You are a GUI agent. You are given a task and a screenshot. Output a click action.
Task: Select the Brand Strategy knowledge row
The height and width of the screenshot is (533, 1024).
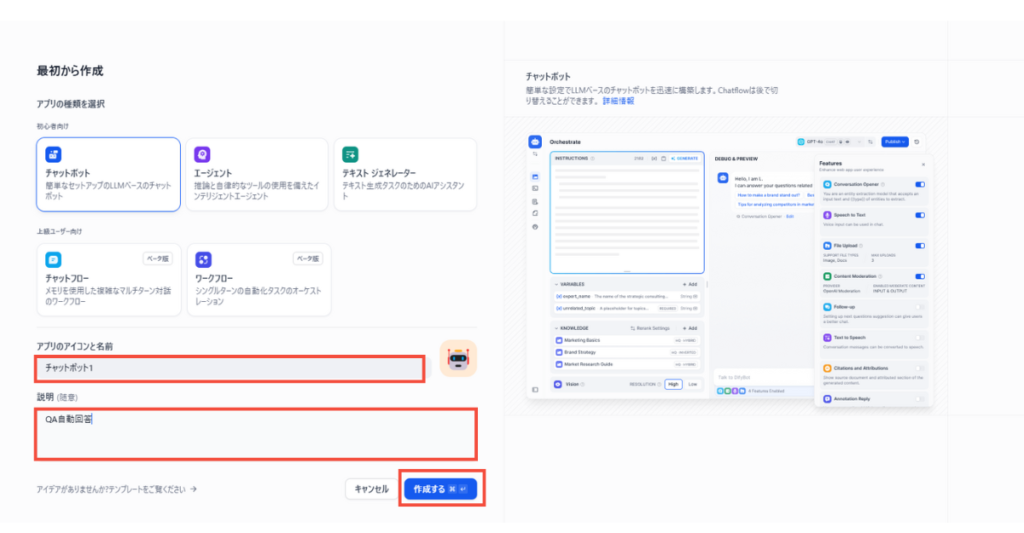point(626,353)
